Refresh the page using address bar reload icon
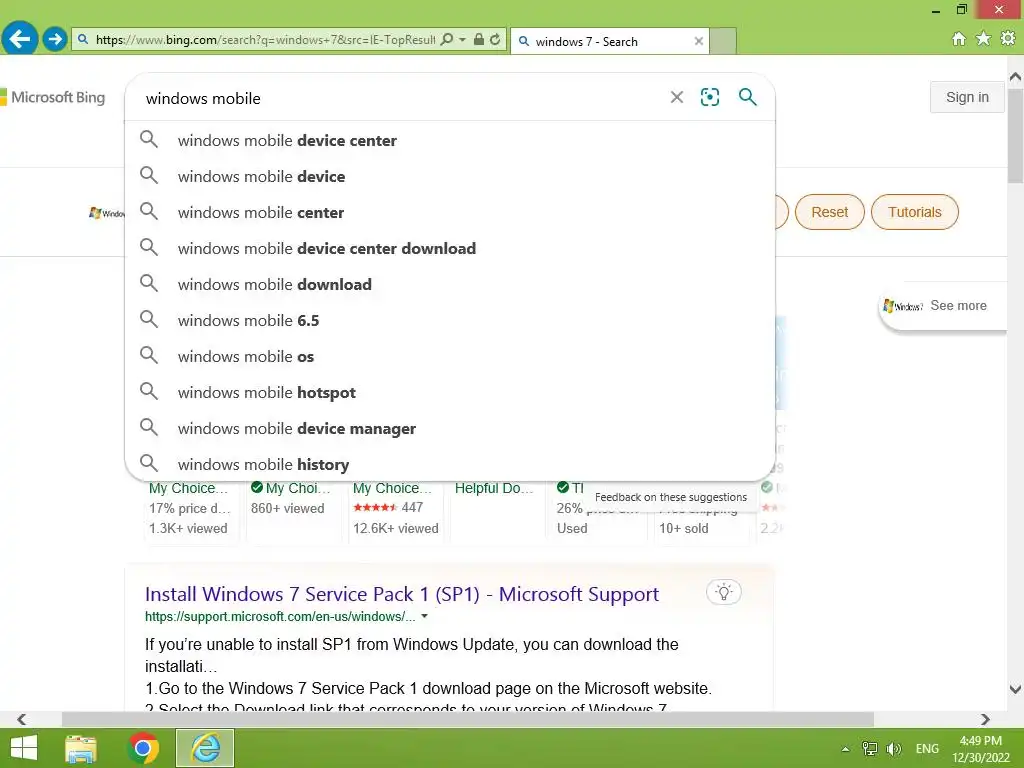 496,40
